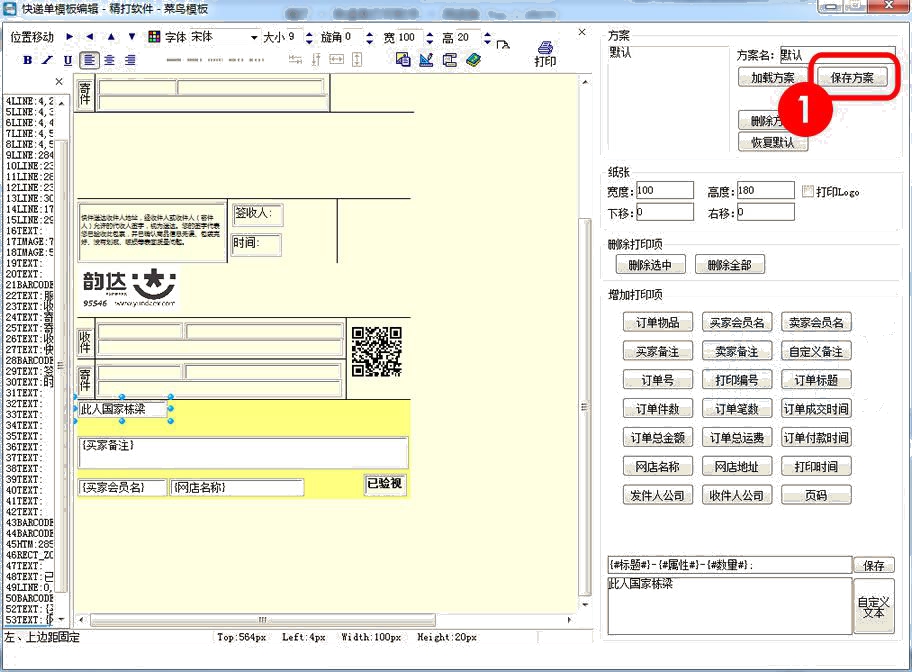Center-align the selected text
This screenshot has height=672, width=912.
coord(110,60)
